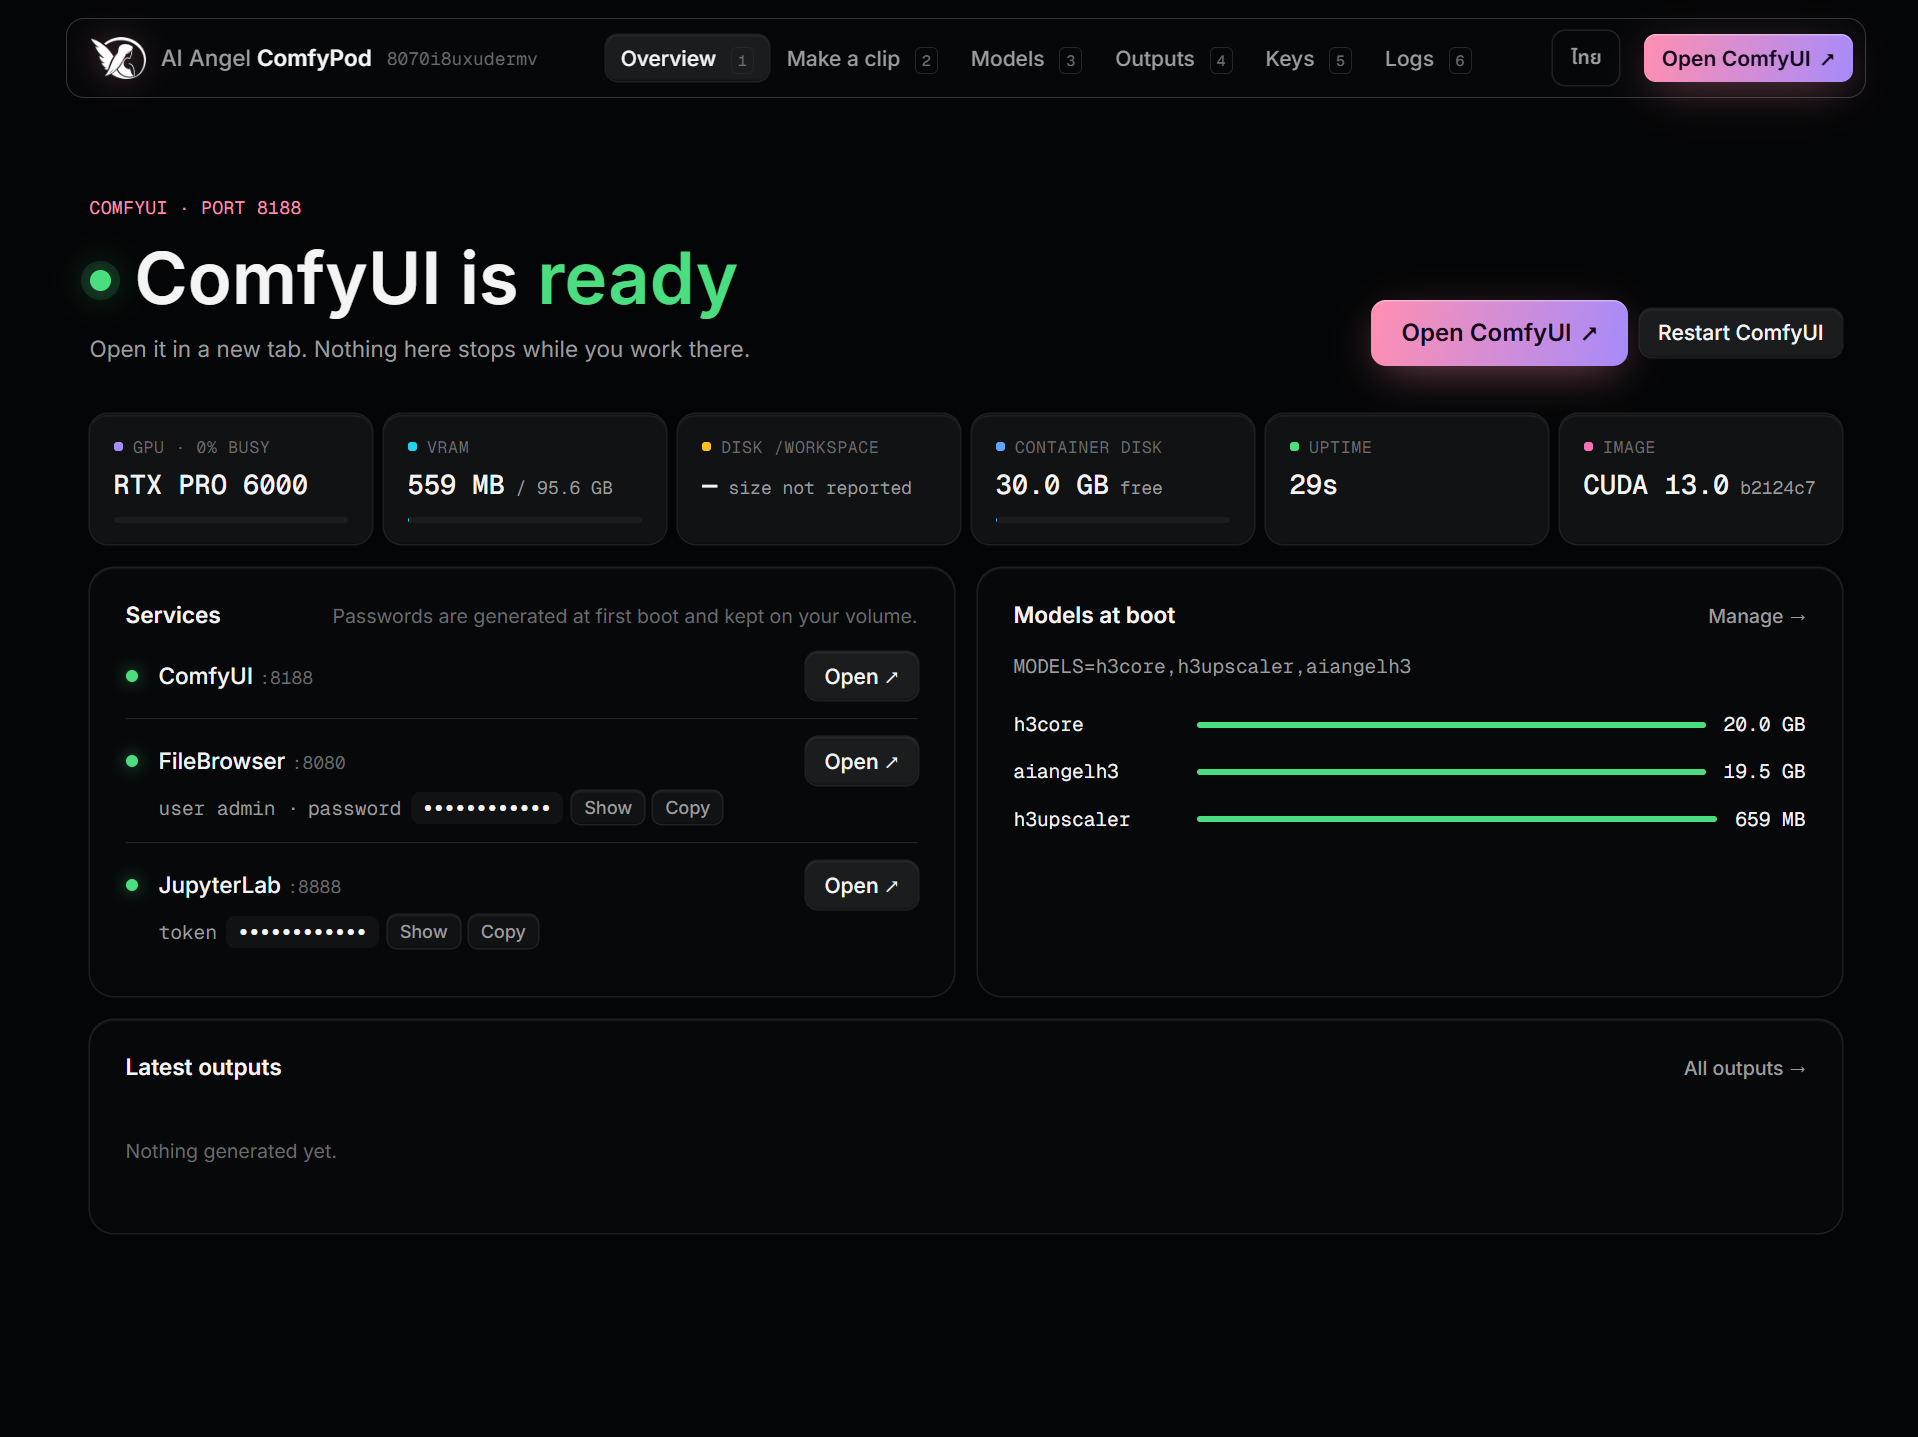Click the JupyterLab green status dot

tap(132, 885)
